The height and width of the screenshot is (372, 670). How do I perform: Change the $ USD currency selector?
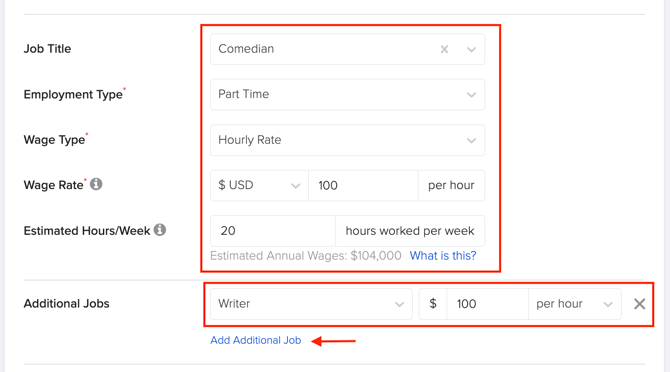point(259,185)
